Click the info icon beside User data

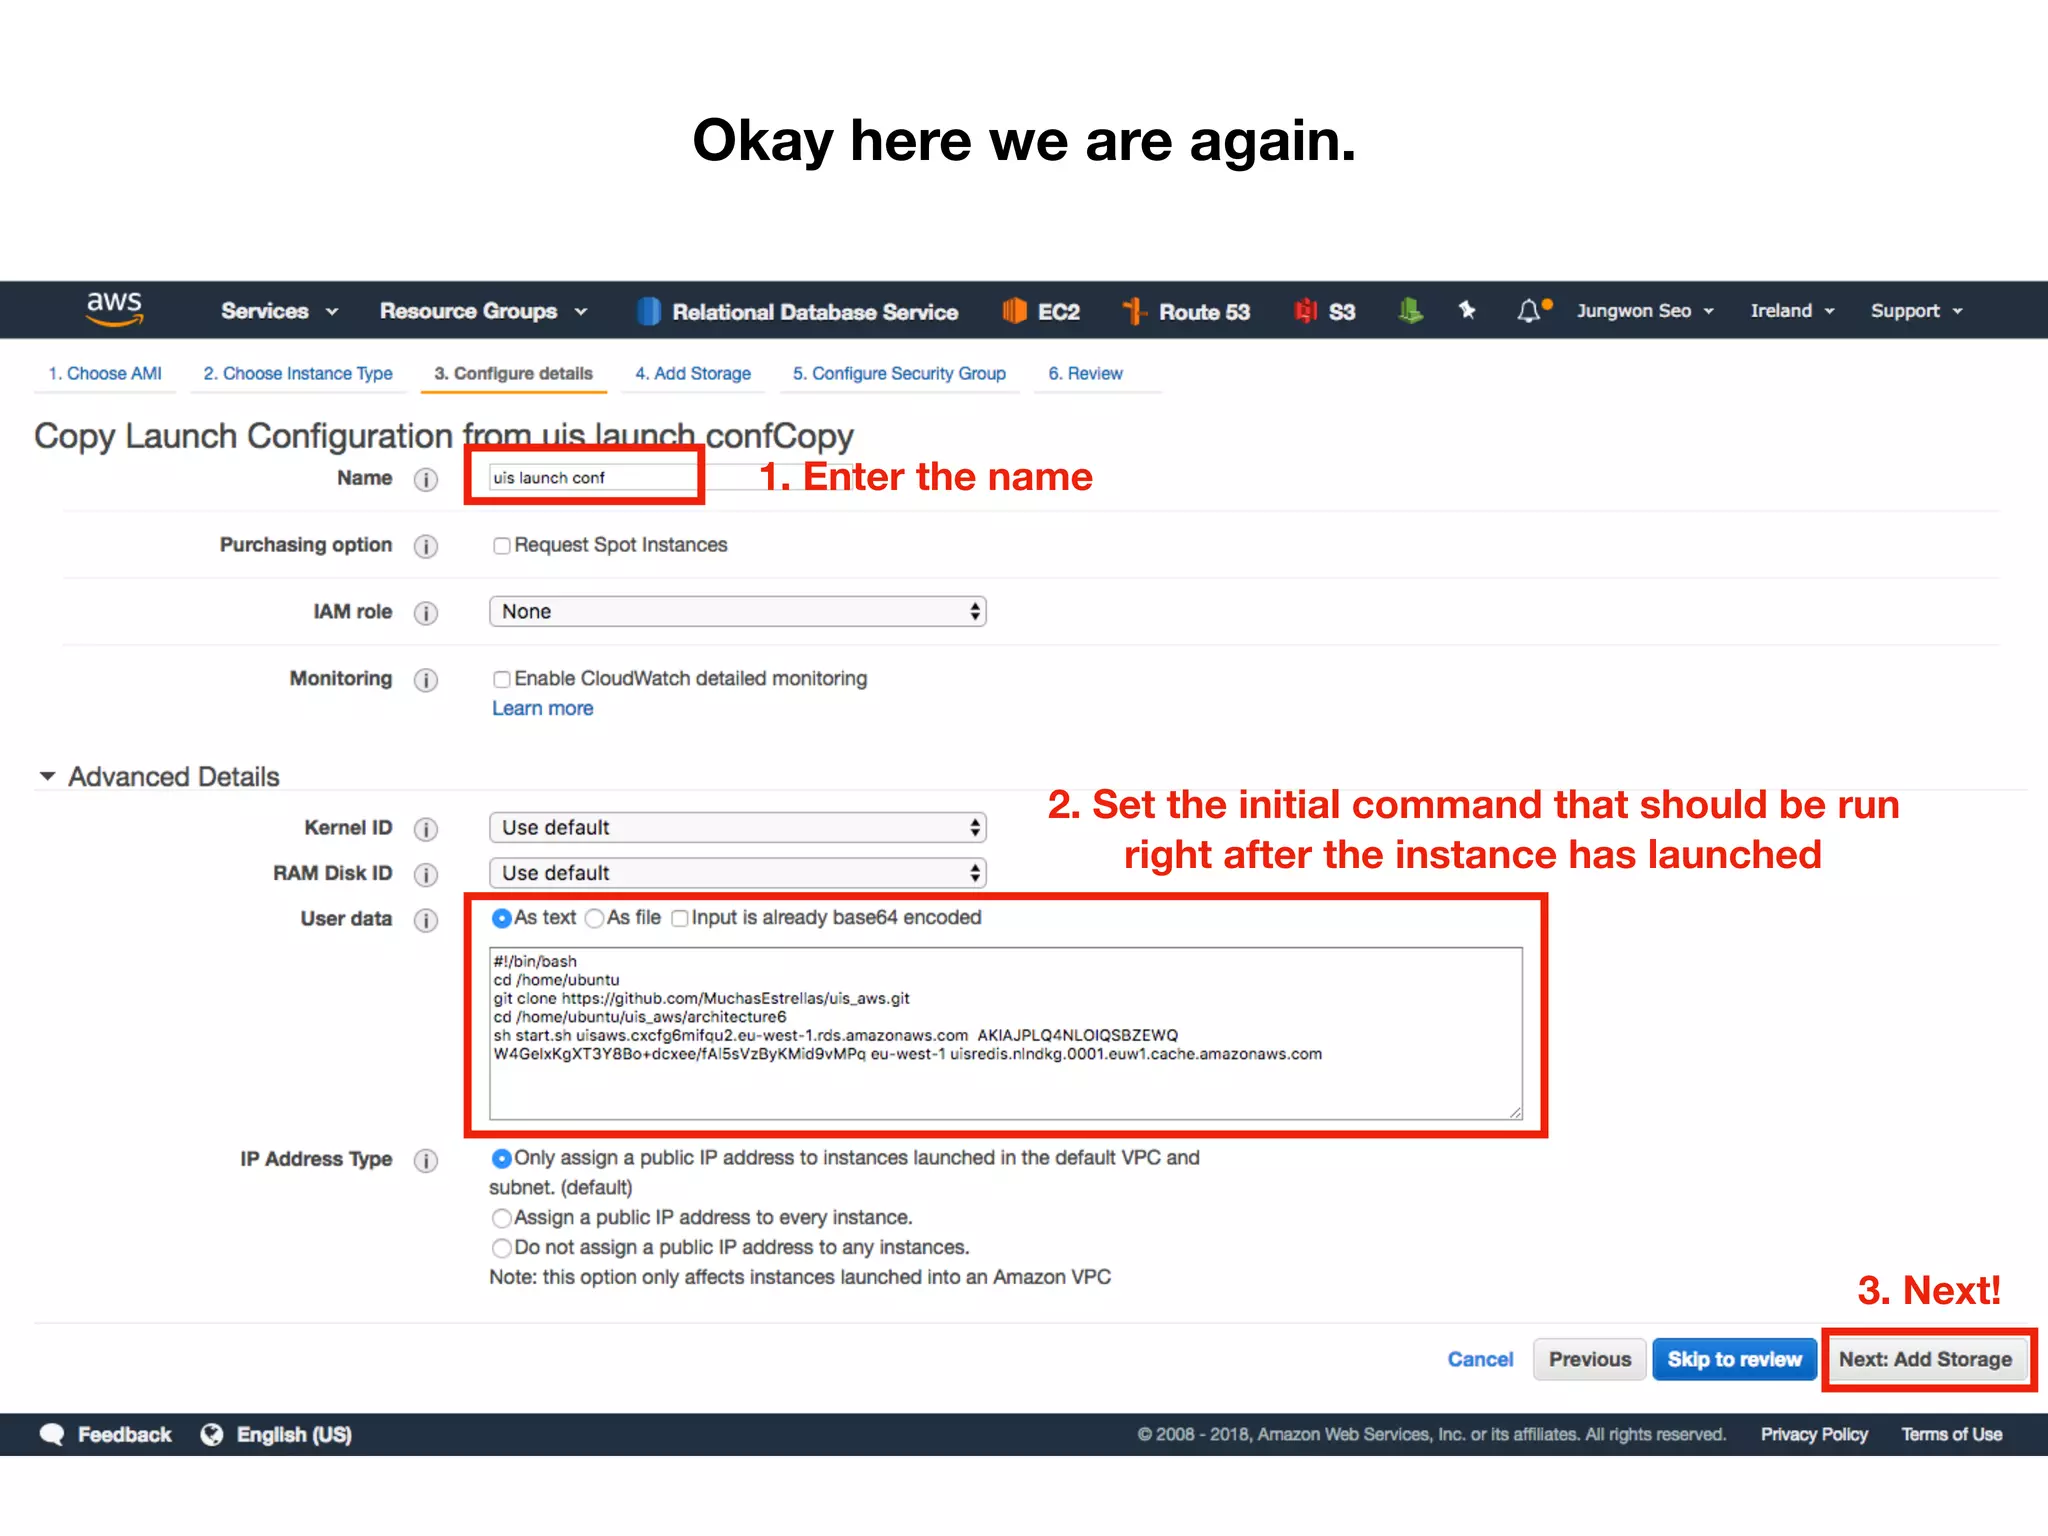[426, 920]
